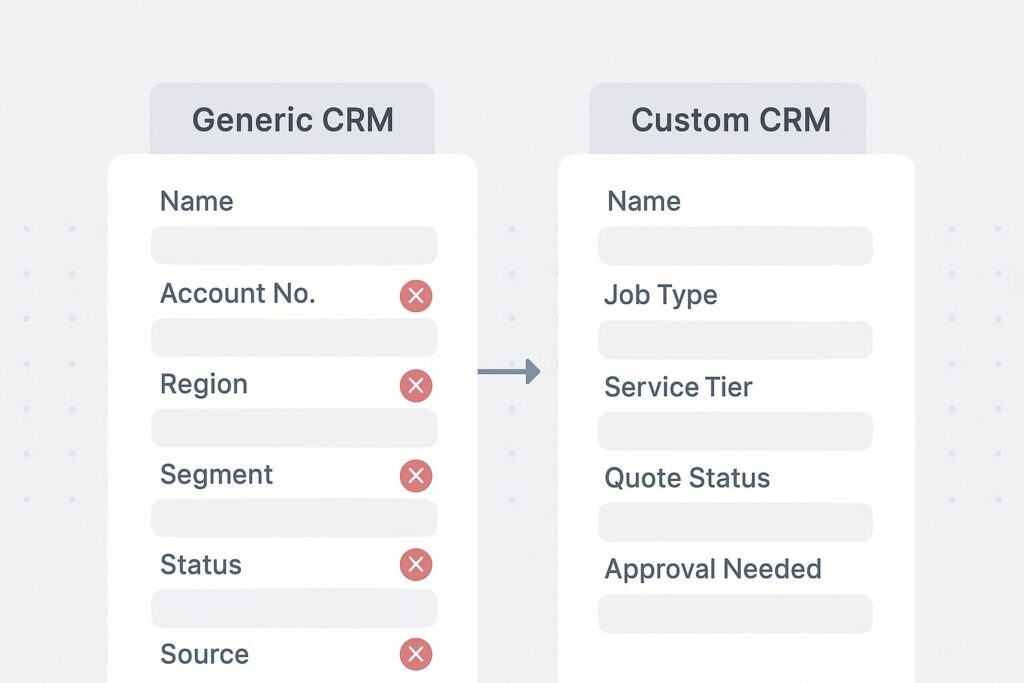Click the input field under Status
Viewport: 1024px width, 683px height.
pyautogui.click(x=293, y=607)
